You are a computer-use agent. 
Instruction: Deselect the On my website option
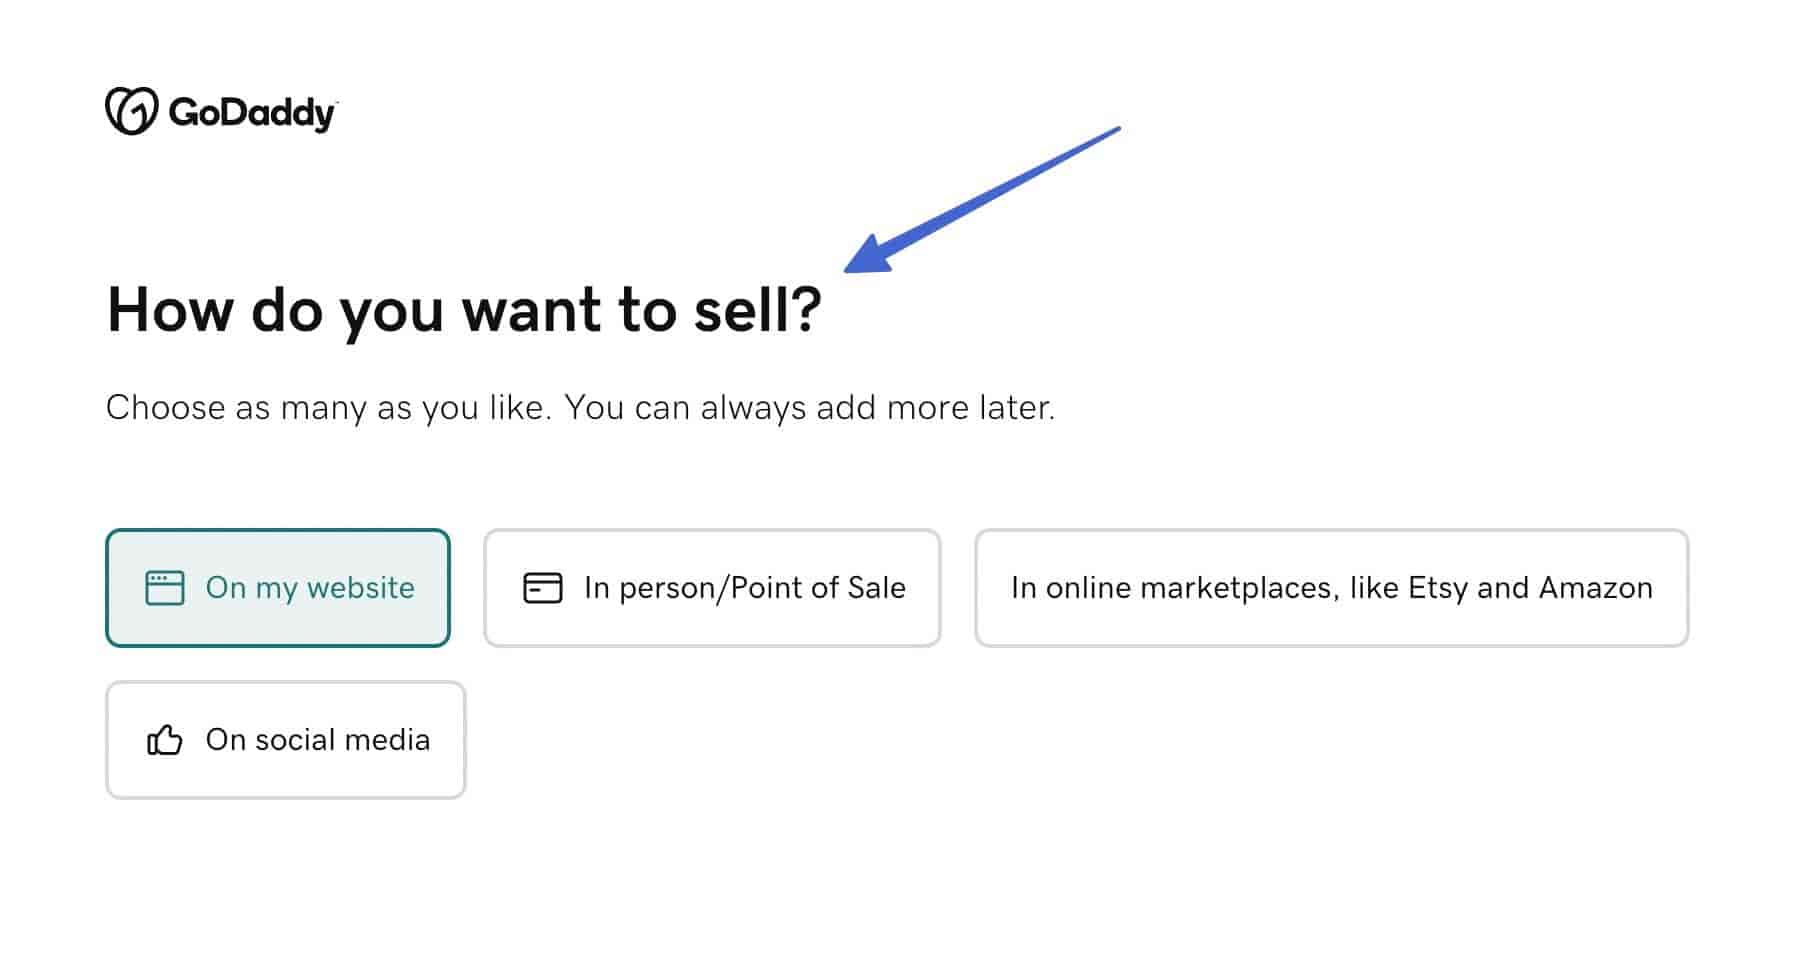click(278, 588)
